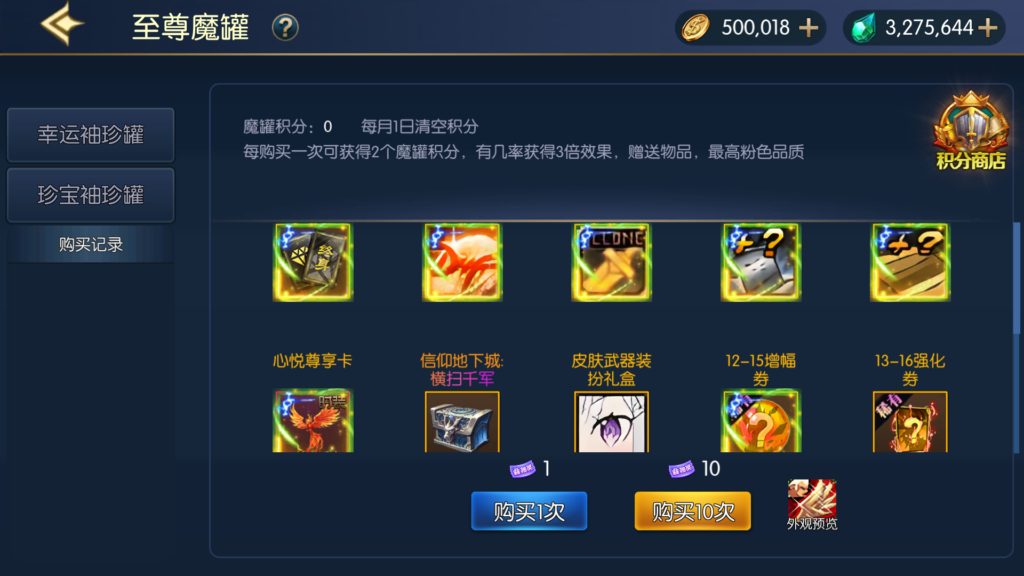1024x576 pixels.
Task: Select the 皮肤武器装扮礼盒 reward icon
Action: point(611,262)
